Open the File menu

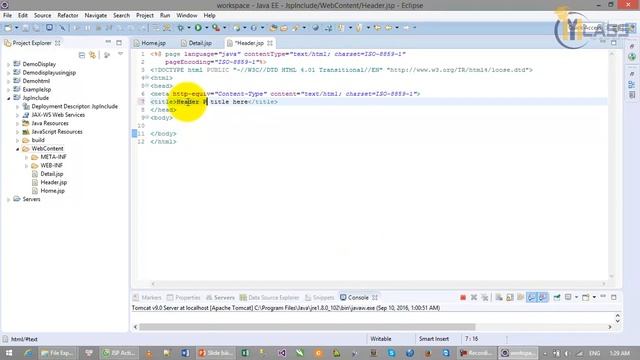point(7,15)
